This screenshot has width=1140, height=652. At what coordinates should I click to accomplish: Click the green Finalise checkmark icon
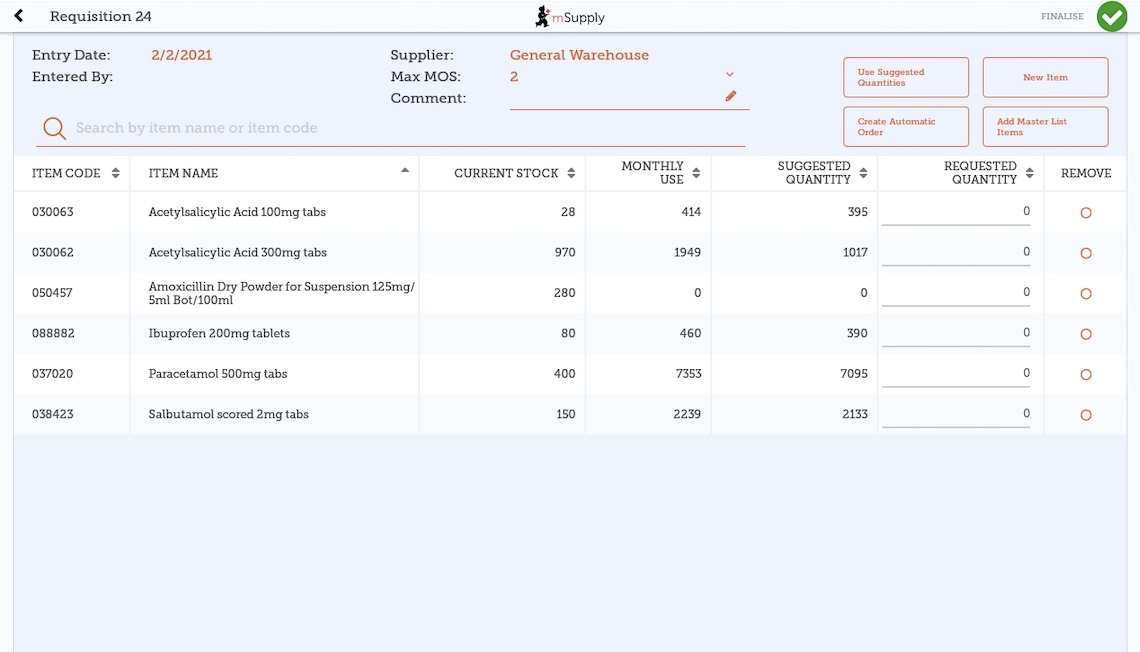click(1111, 16)
